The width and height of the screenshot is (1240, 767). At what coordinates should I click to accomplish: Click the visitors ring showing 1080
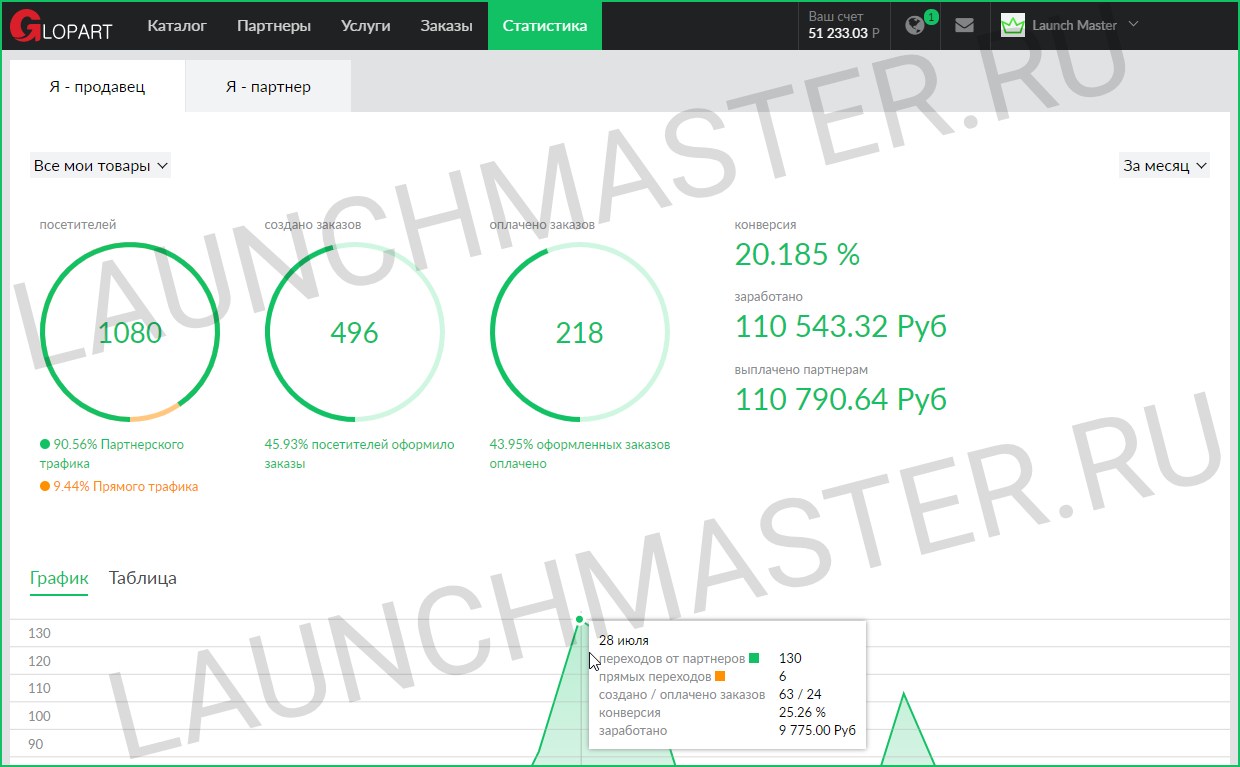(130, 332)
